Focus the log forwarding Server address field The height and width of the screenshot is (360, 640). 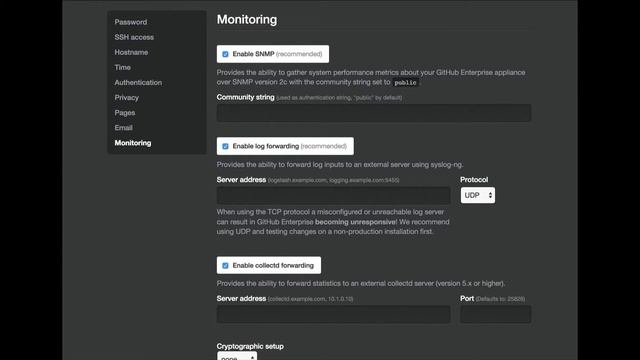pos(333,196)
